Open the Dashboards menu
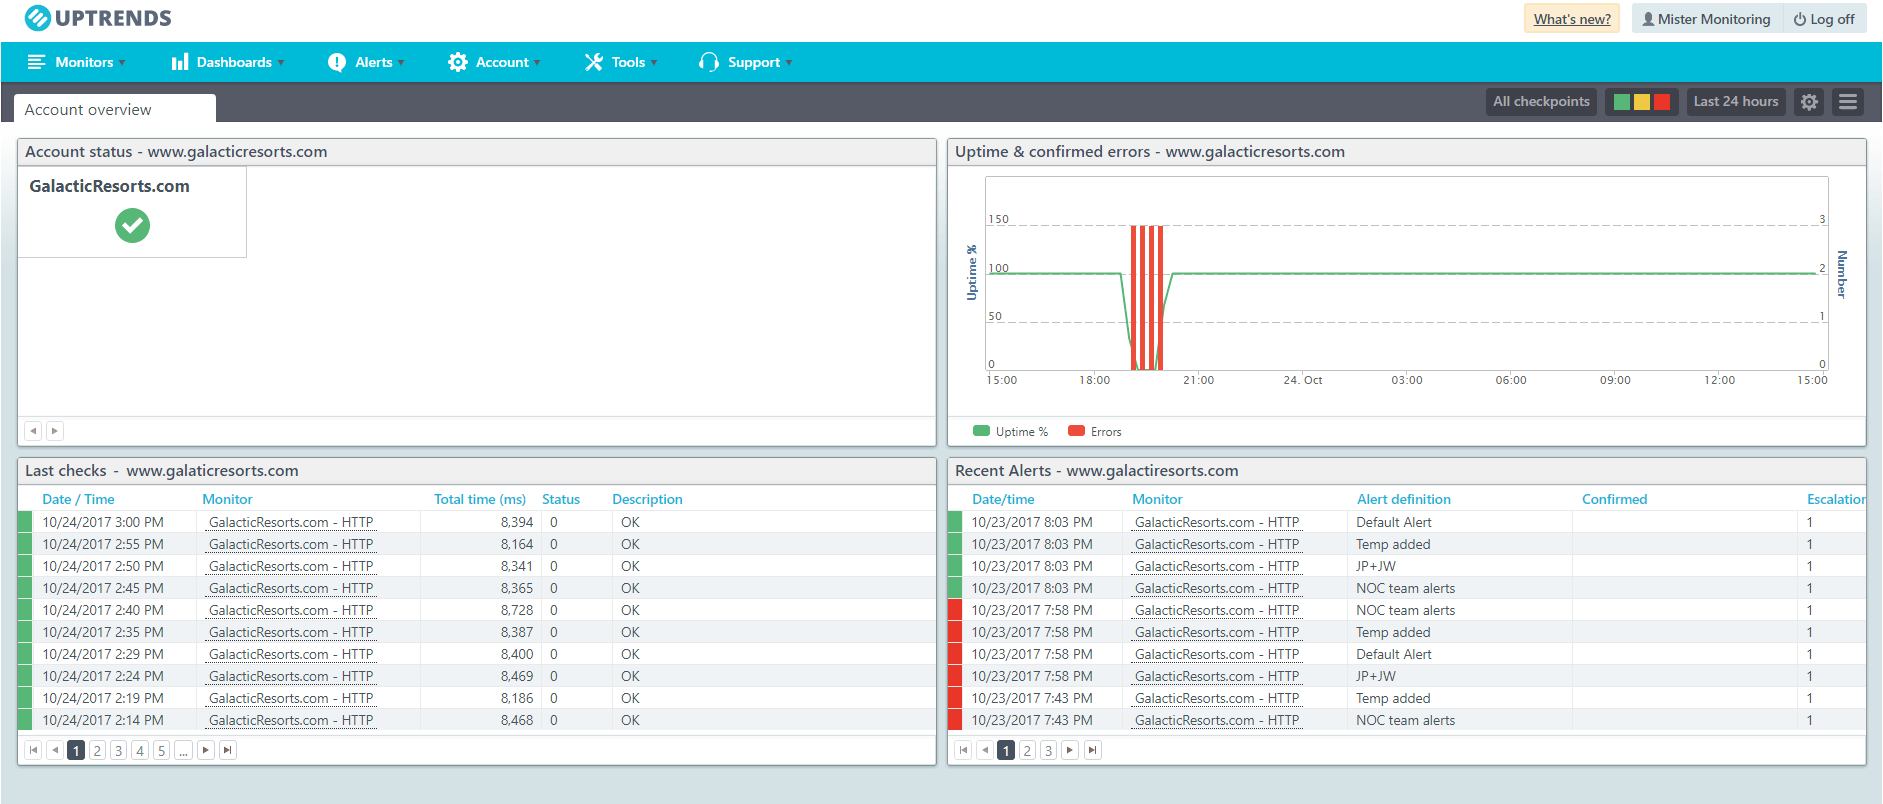The image size is (1883, 804). tap(228, 62)
